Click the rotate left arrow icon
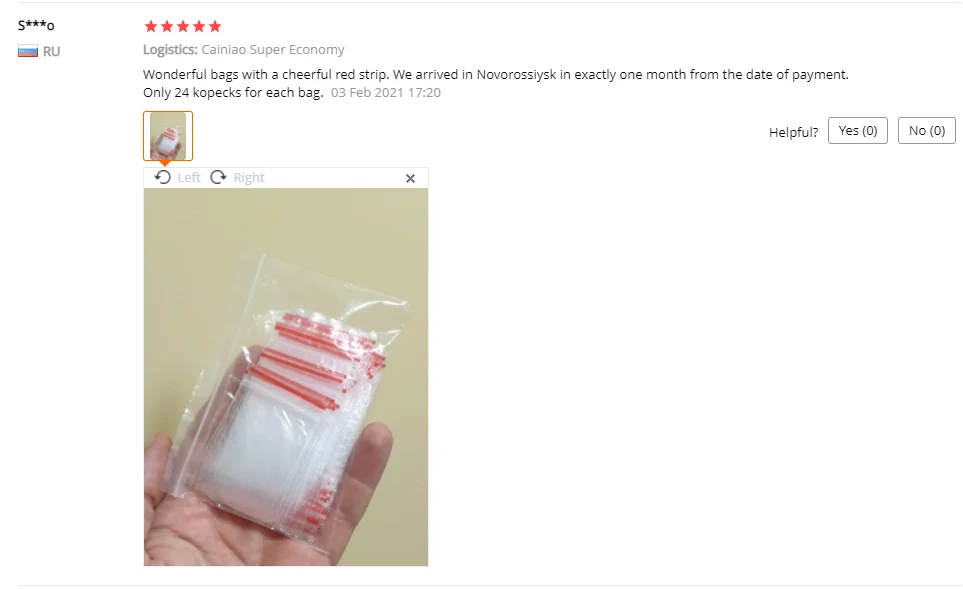Image resolution: width=963 pixels, height=589 pixels. click(x=162, y=177)
